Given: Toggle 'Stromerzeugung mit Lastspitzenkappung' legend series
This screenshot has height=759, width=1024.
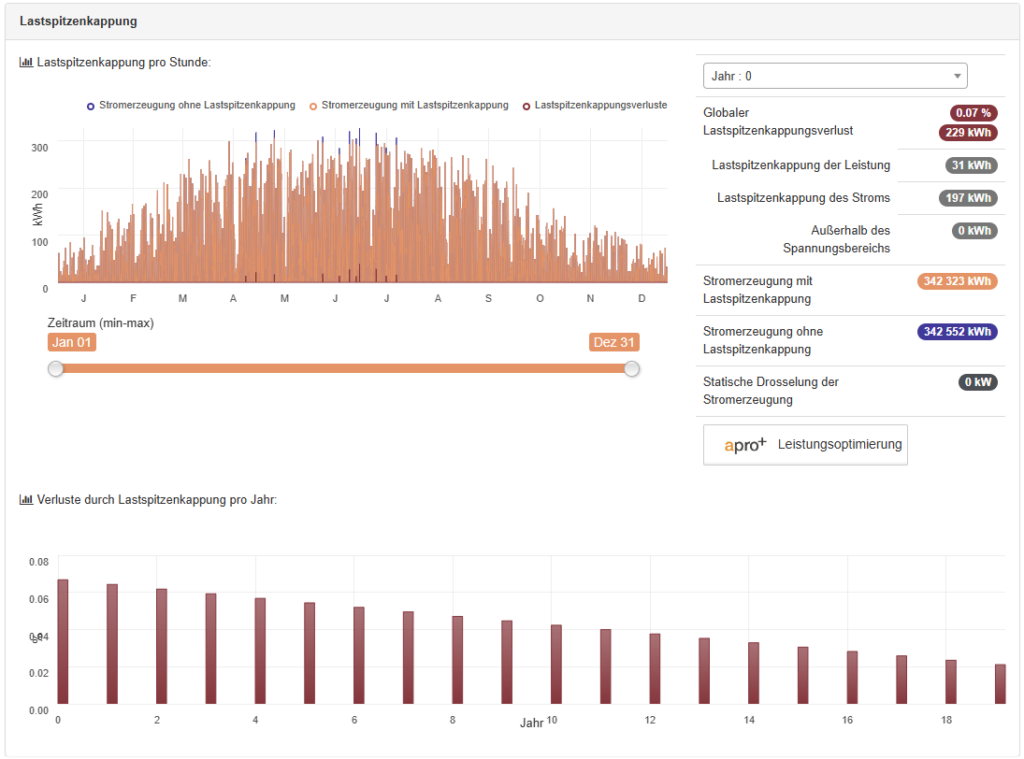Looking at the screenshot, I should [x=409, y=105].
